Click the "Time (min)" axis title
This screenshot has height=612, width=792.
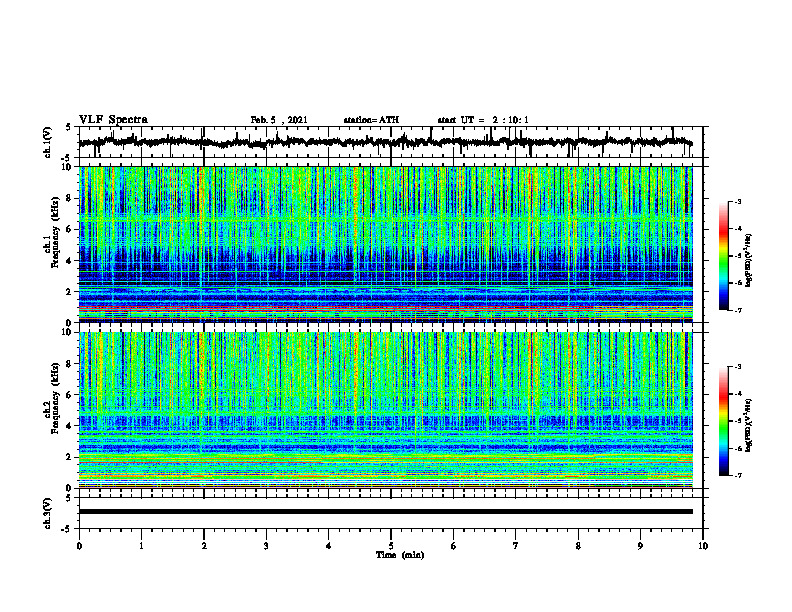pyautogui.click(x=400, y=555)
